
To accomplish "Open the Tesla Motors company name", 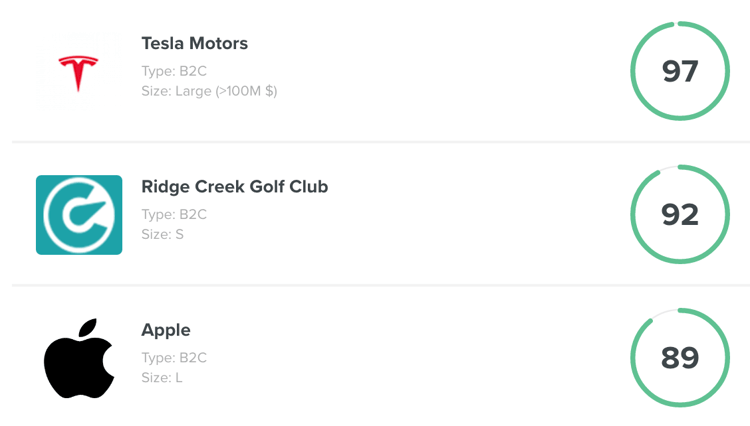I will (x=195, y=44).
